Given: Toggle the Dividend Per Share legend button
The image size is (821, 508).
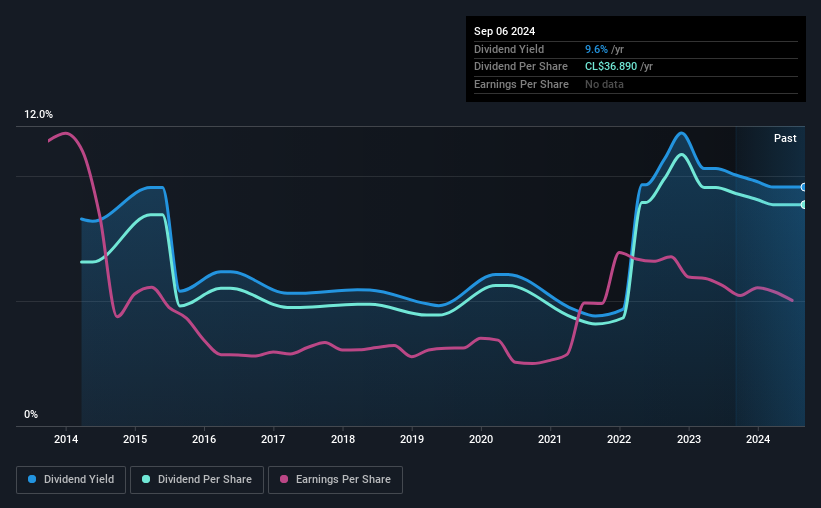Looking at the screenshot, I should tap(197, 480).
